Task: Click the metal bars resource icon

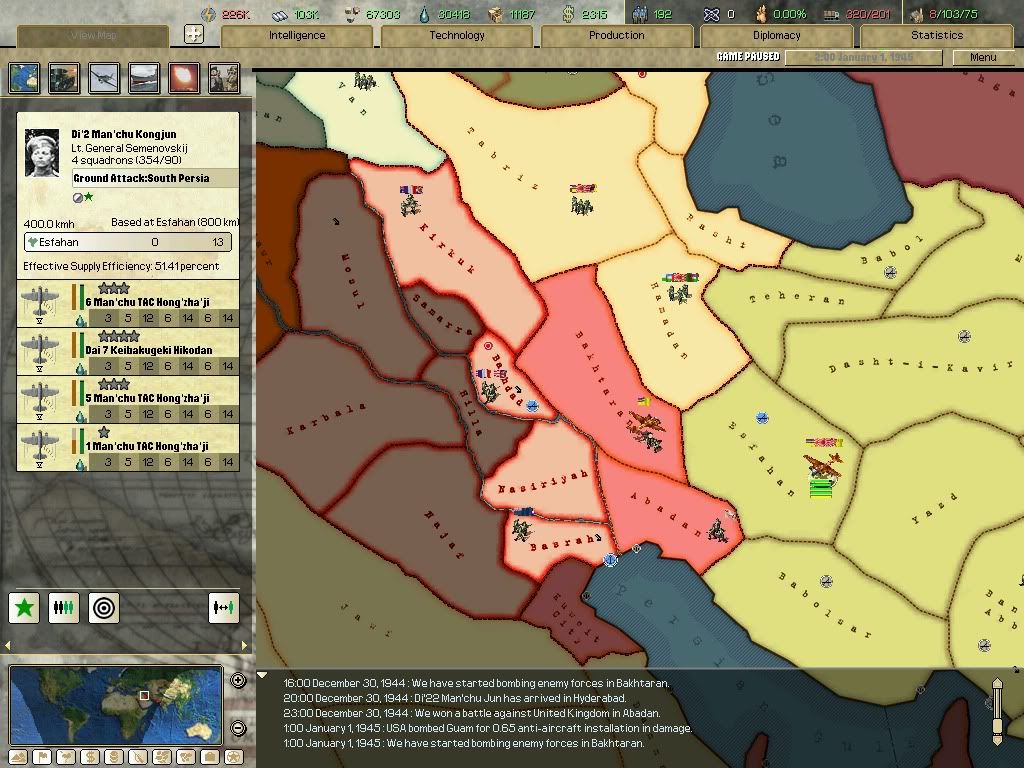Action: pyautogui.click(x=280, y=14)
